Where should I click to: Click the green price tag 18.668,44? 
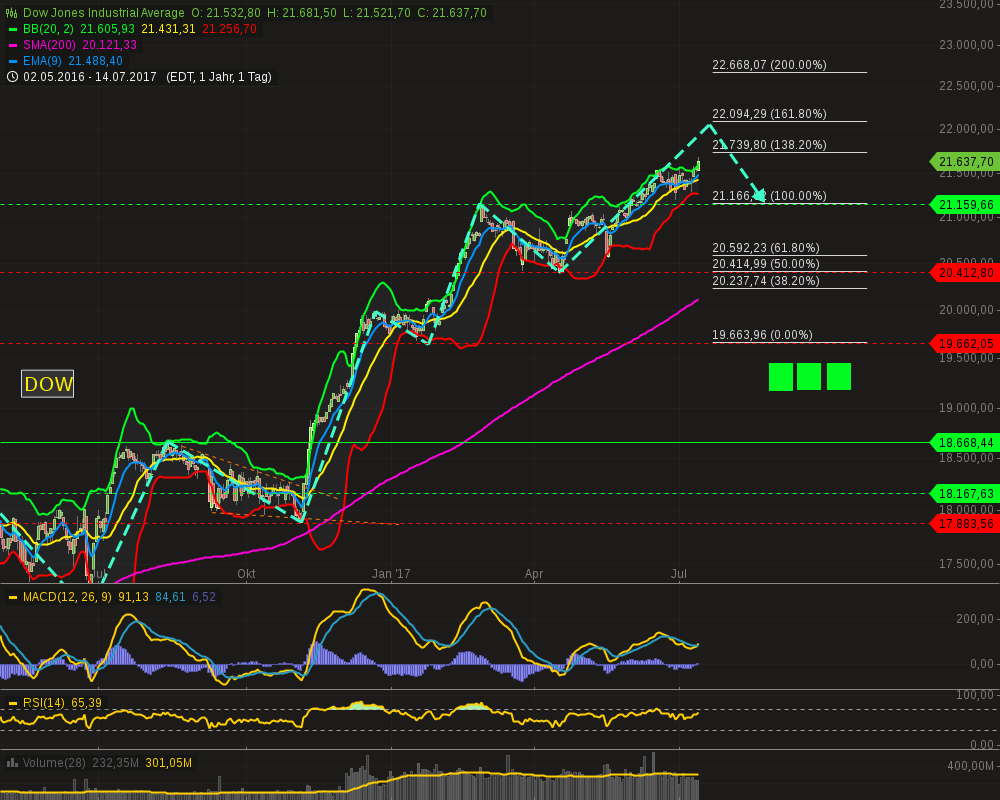[965, 443]
